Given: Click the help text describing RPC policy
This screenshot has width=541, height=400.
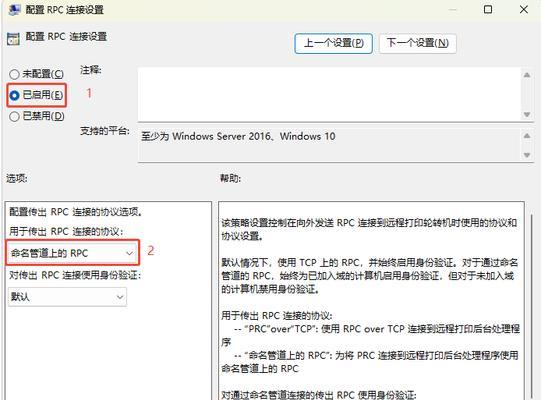Looking at the screenshot, I should tap(369, 229).
